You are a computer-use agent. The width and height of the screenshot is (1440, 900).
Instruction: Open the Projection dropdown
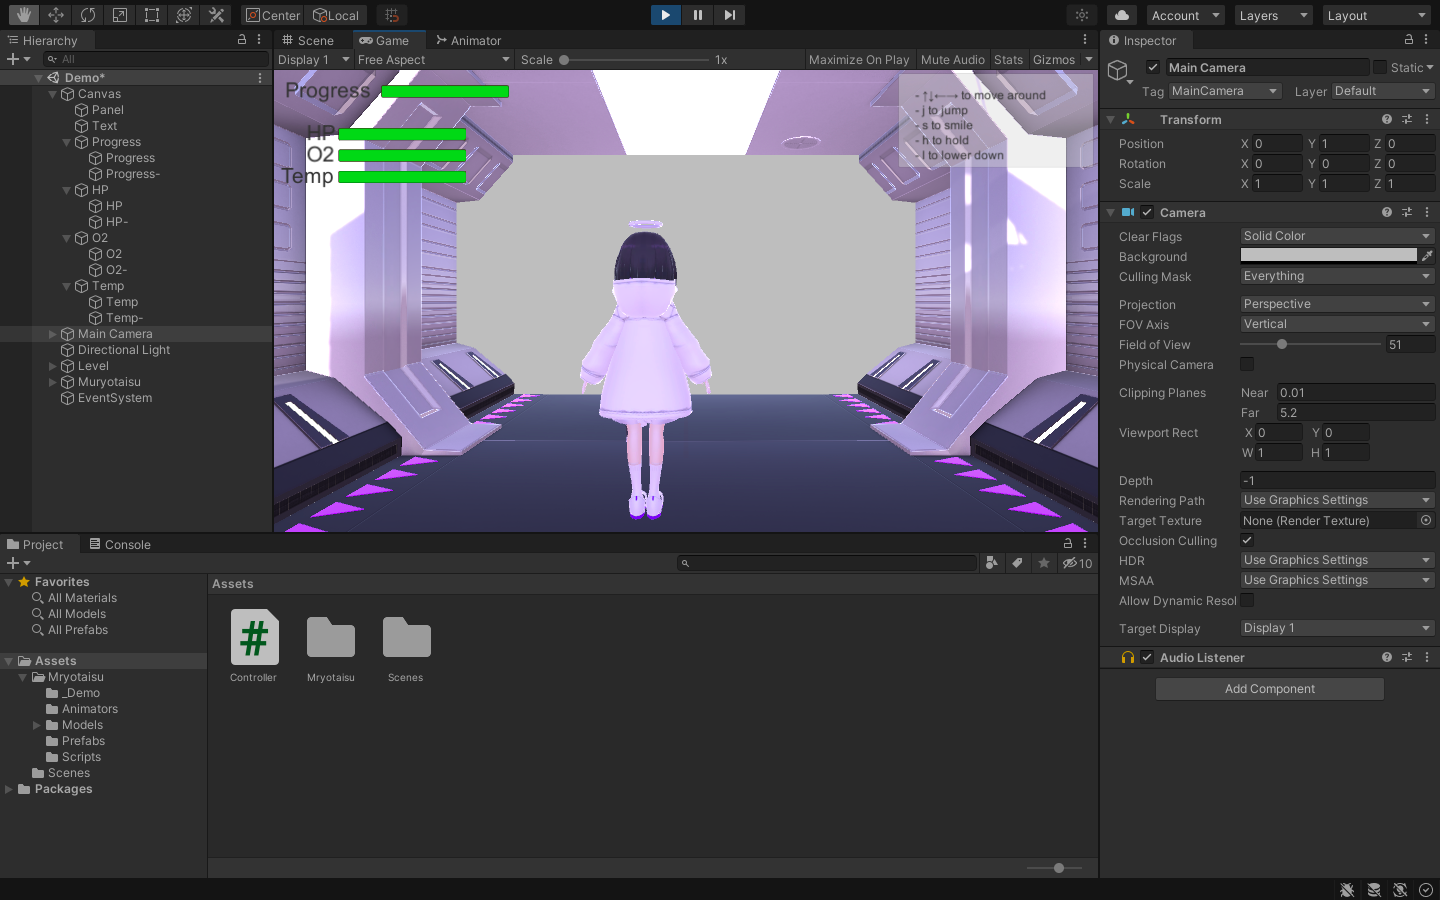point(1337,304)
